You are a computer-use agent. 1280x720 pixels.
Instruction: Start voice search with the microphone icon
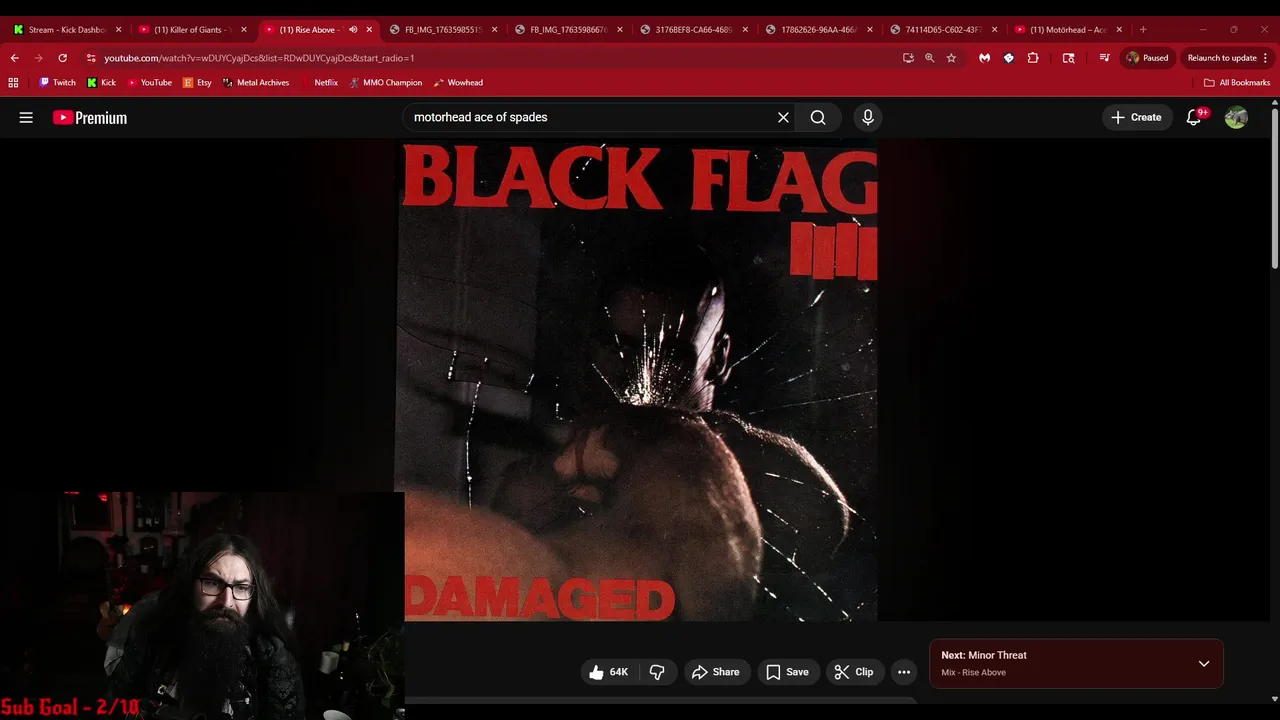click(867, 117)
